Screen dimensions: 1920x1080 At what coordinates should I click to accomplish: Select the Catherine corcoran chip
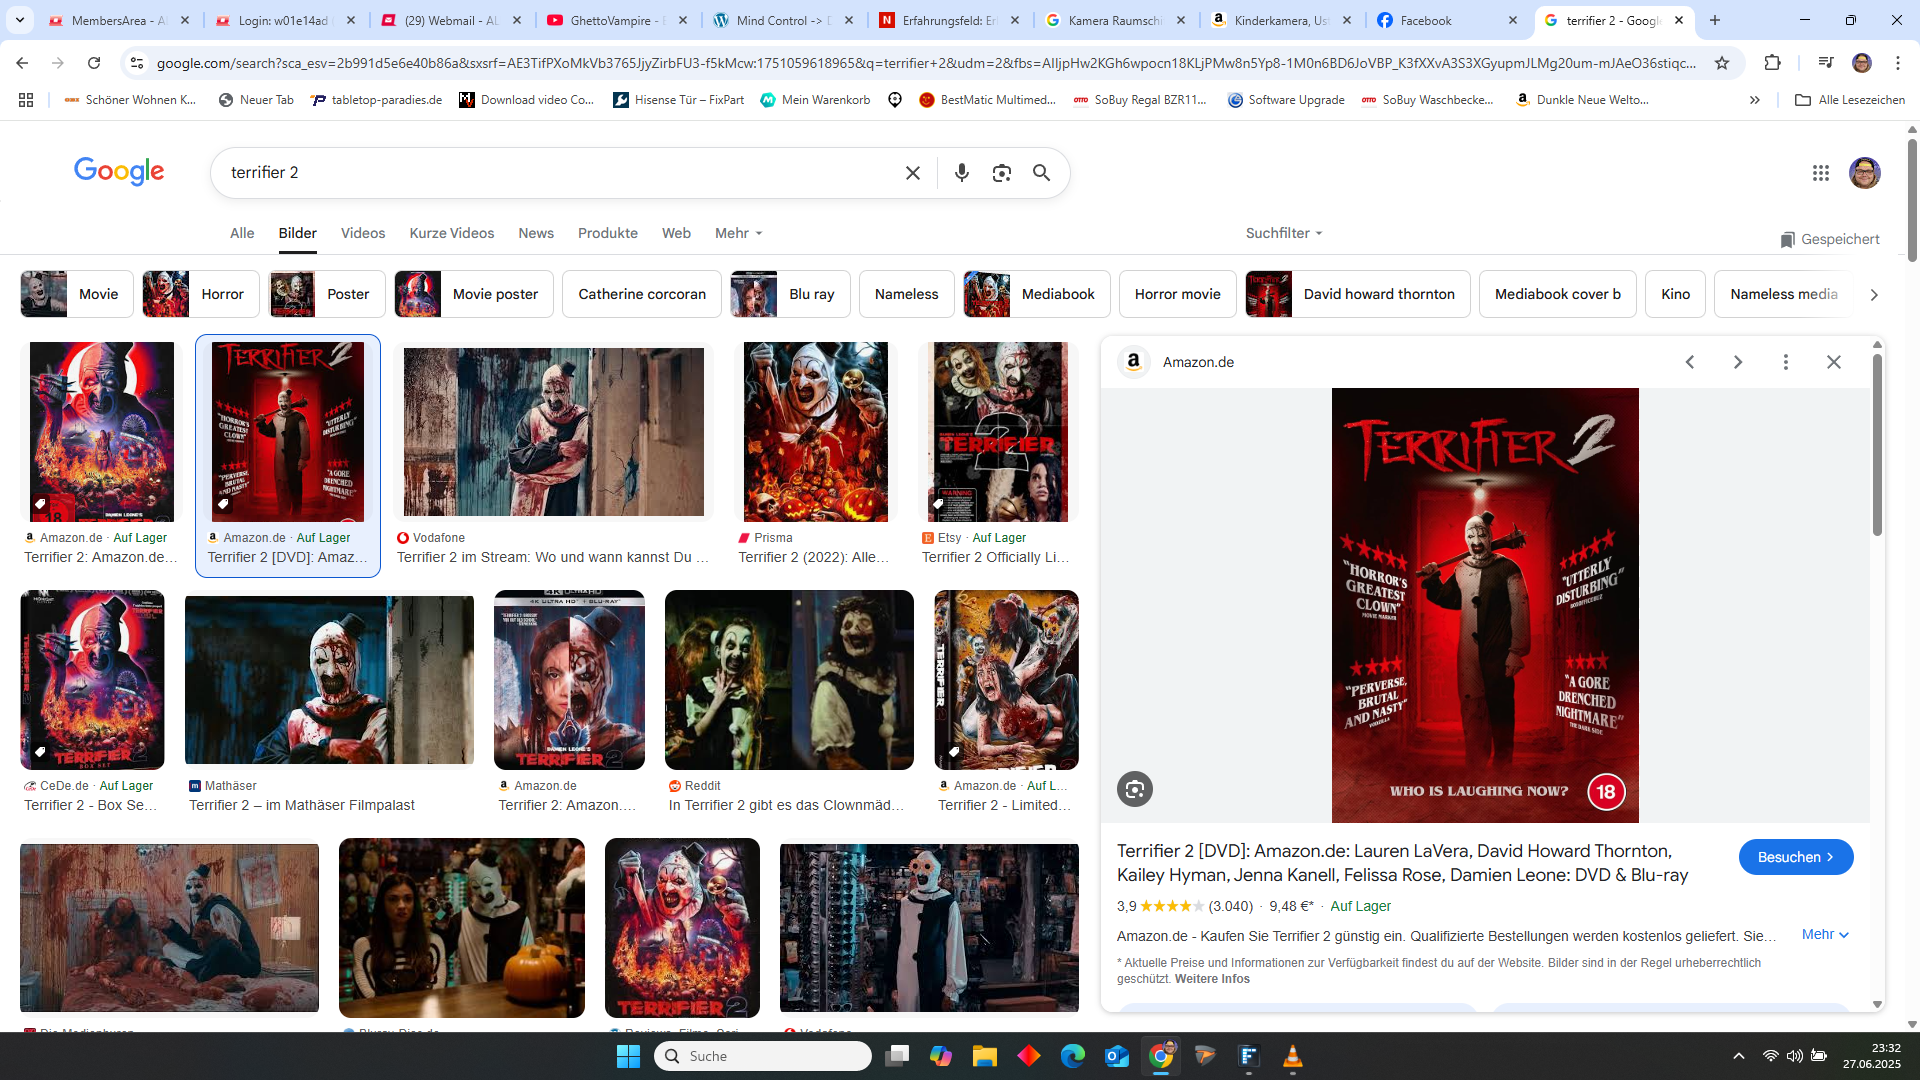642,294
